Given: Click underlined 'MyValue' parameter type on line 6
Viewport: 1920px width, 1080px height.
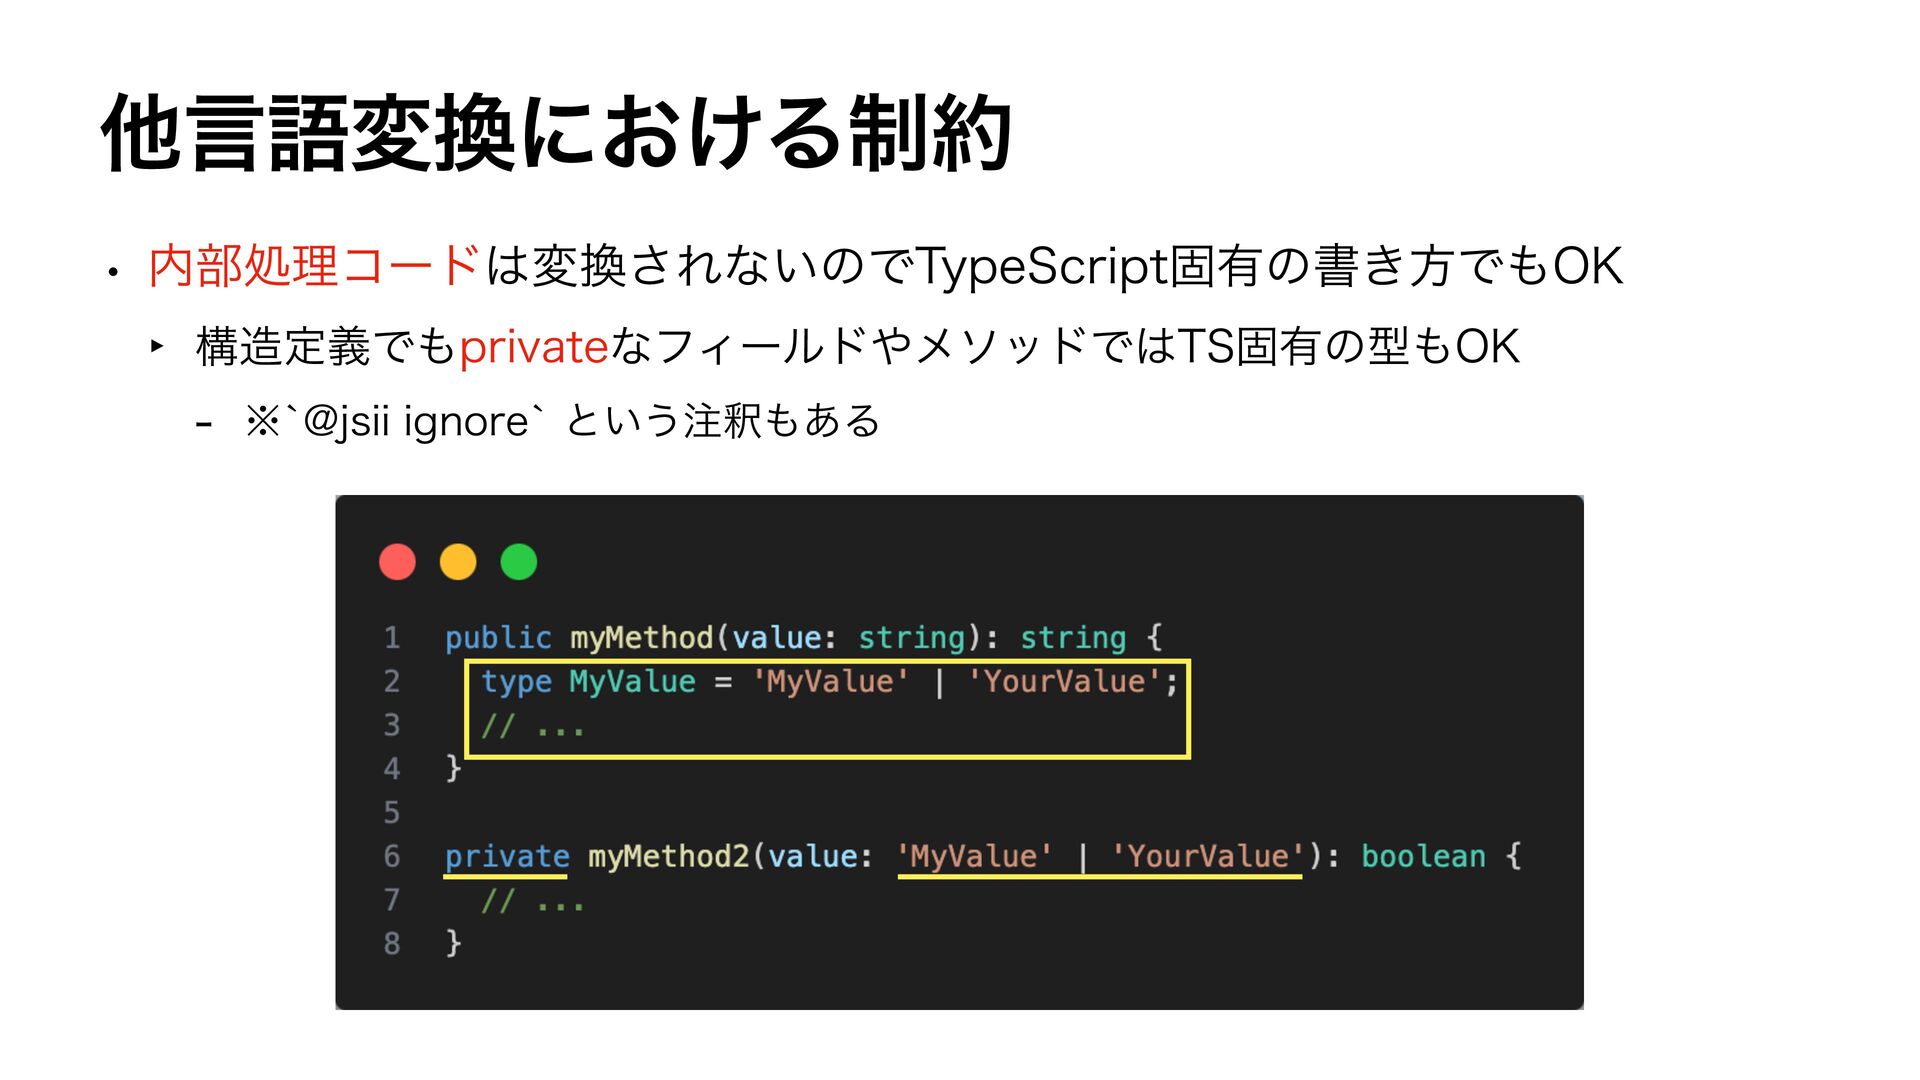Looking at the screenshot, I should click(x=974, y=857).
